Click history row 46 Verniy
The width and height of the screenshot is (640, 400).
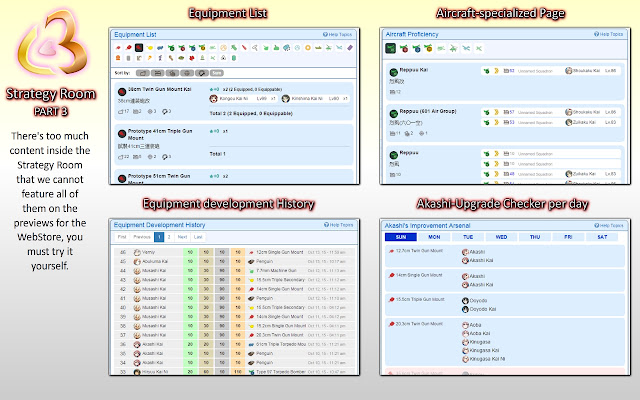click(234, 252)
